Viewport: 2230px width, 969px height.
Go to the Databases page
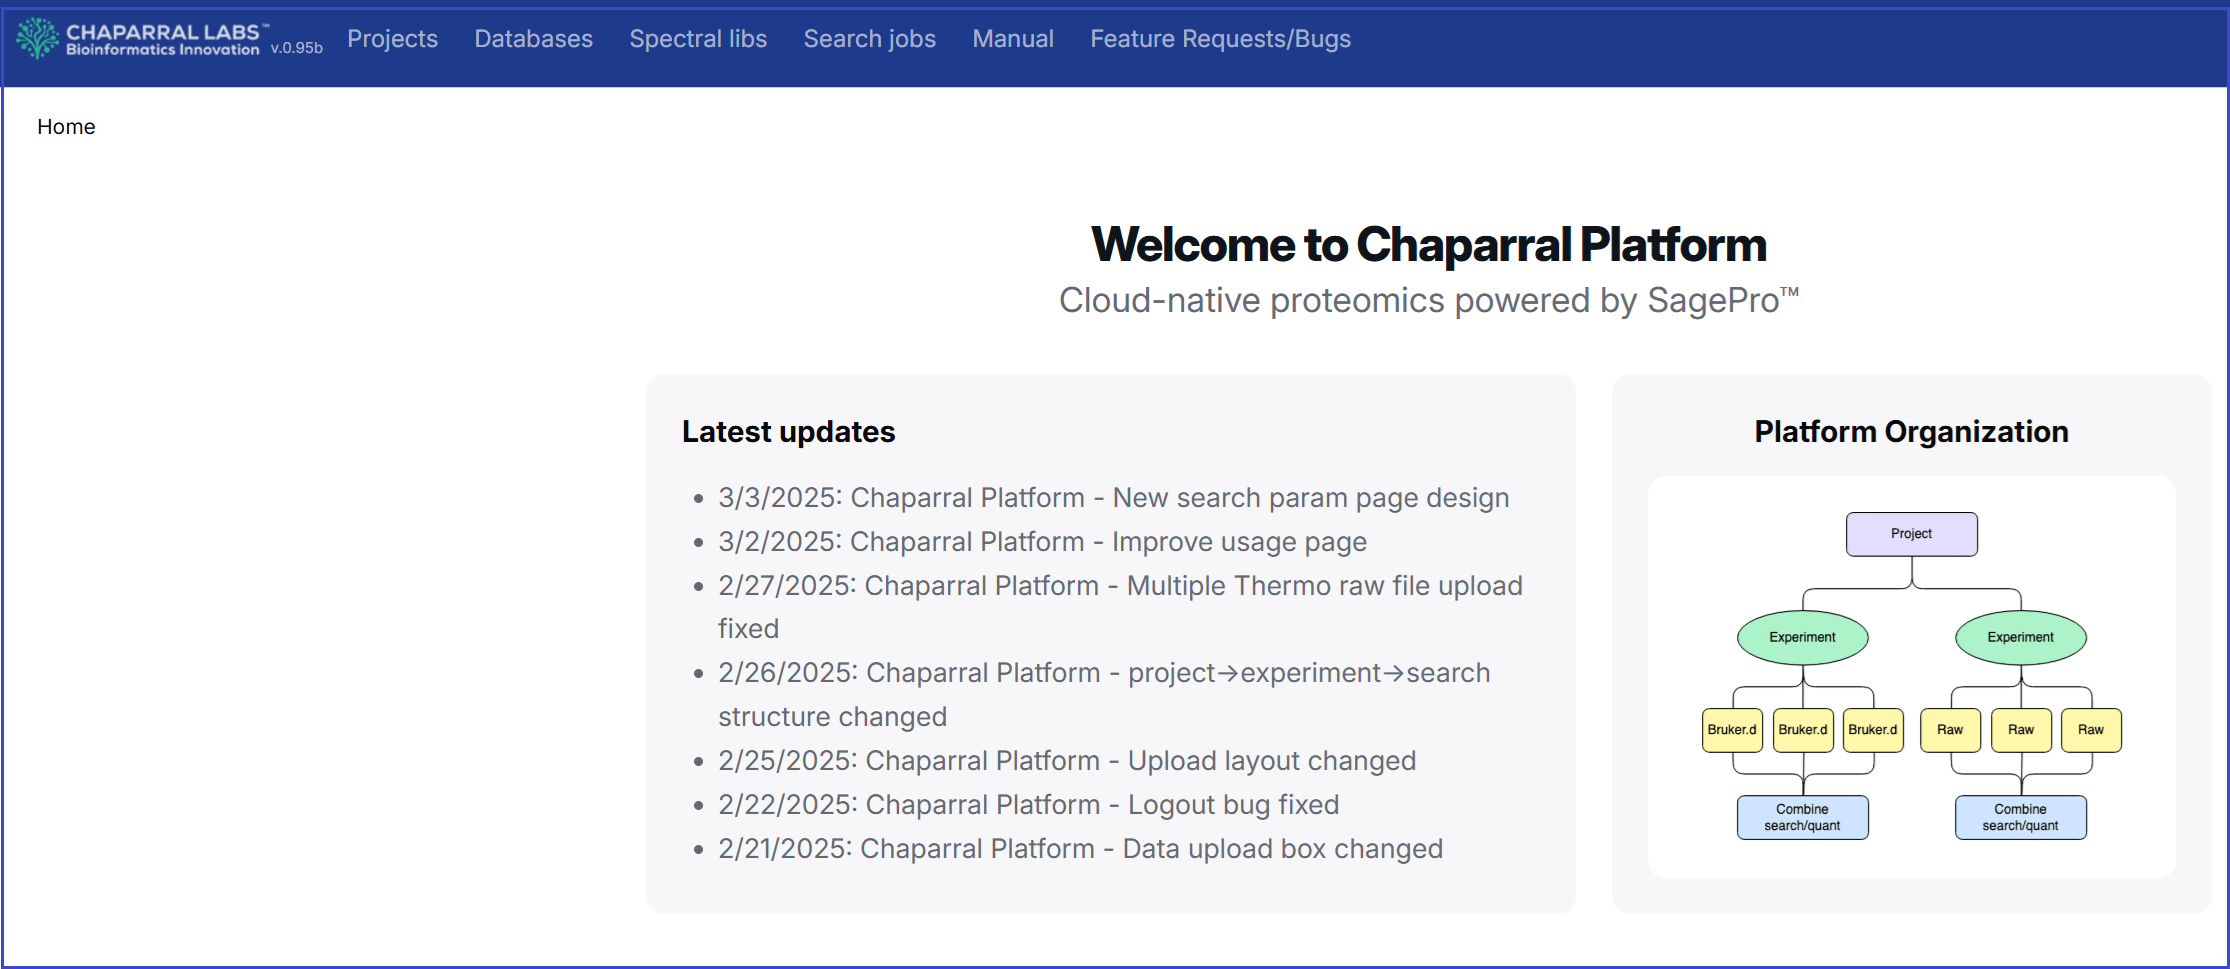[x=533, y=39]
